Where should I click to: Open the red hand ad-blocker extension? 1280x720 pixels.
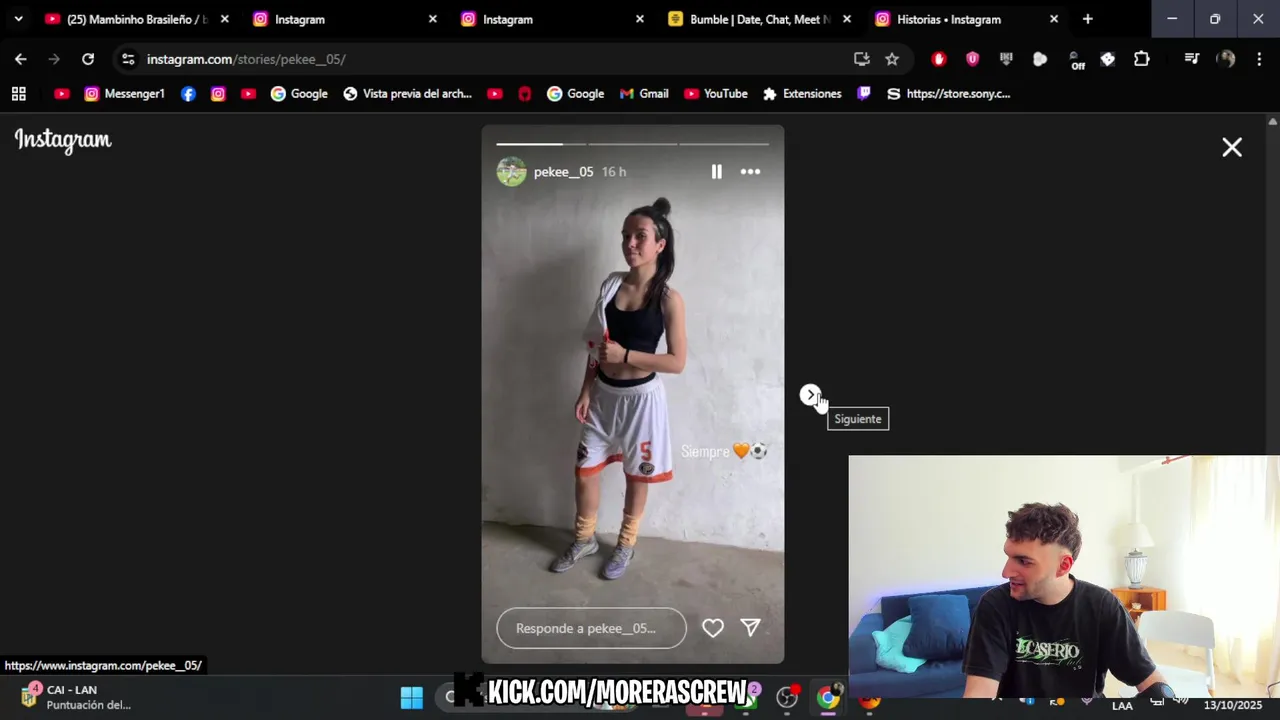938,59
